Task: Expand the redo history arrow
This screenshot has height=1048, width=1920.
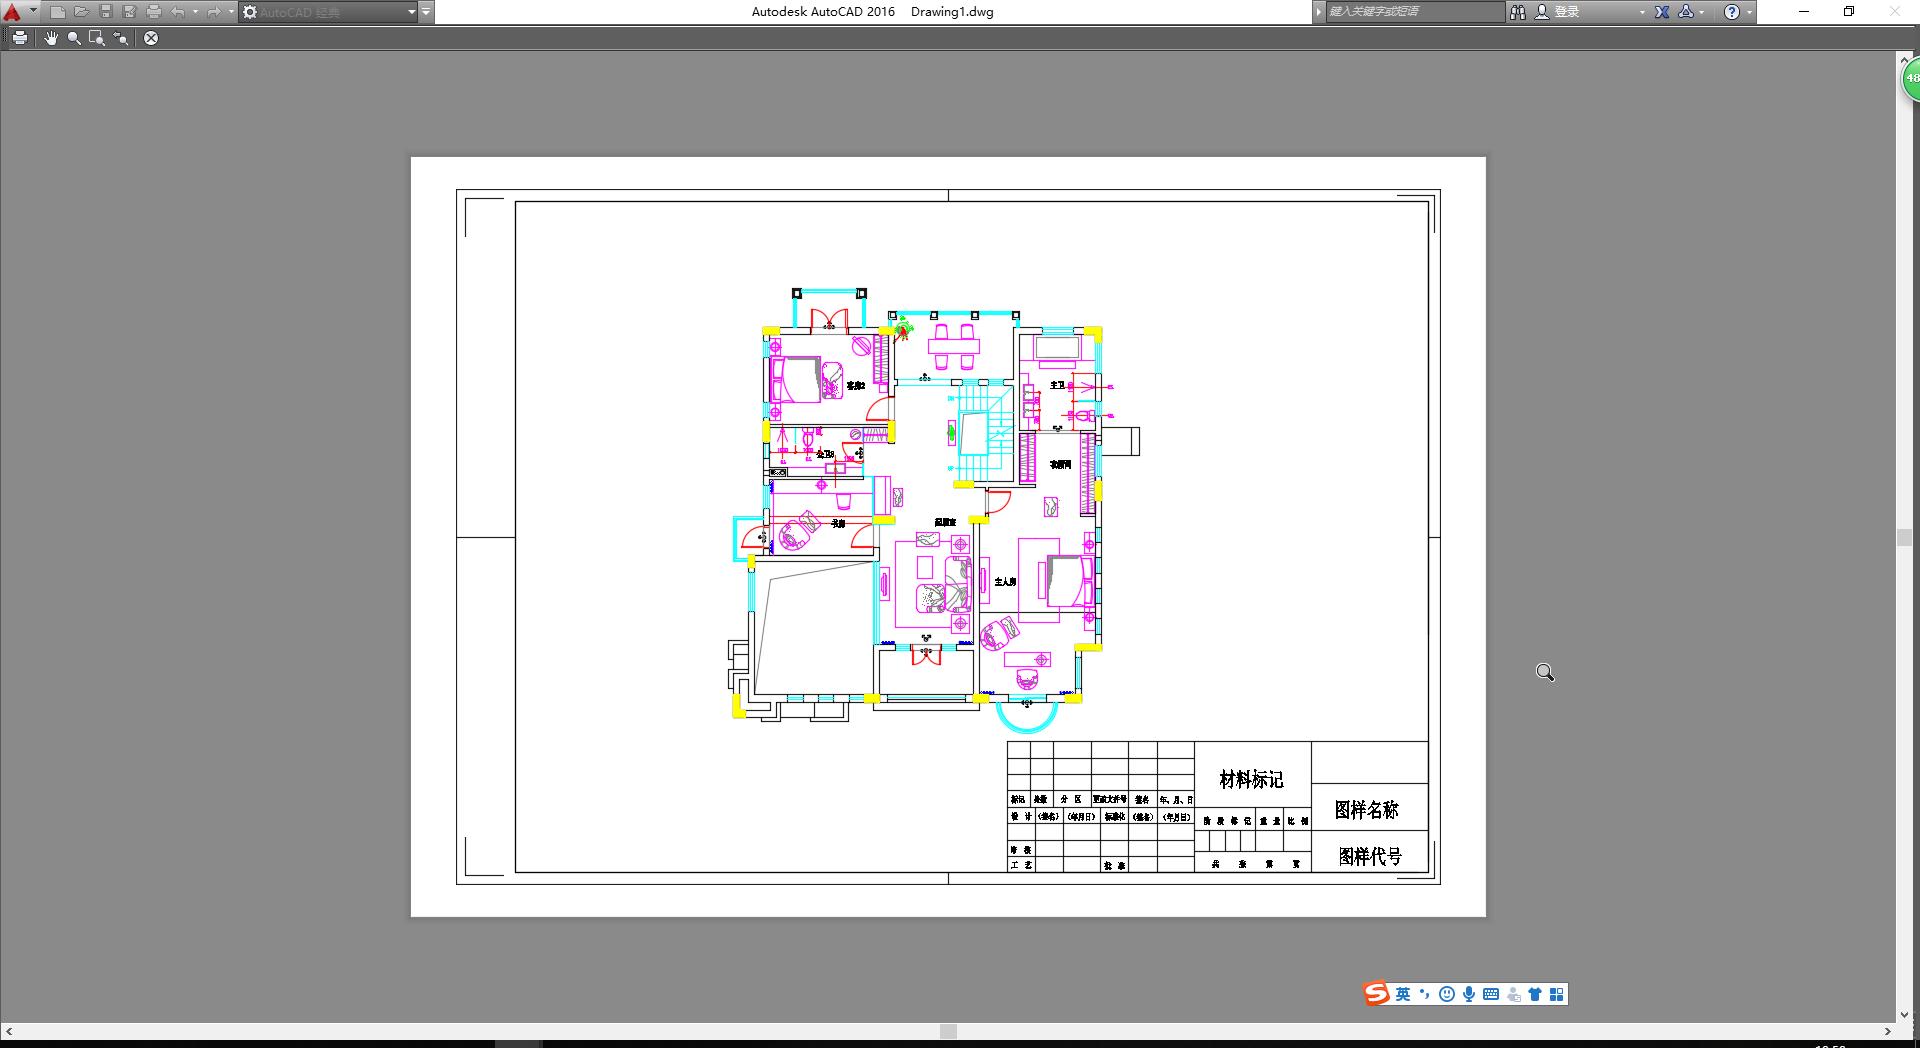Action: click(x=231, y=12)
